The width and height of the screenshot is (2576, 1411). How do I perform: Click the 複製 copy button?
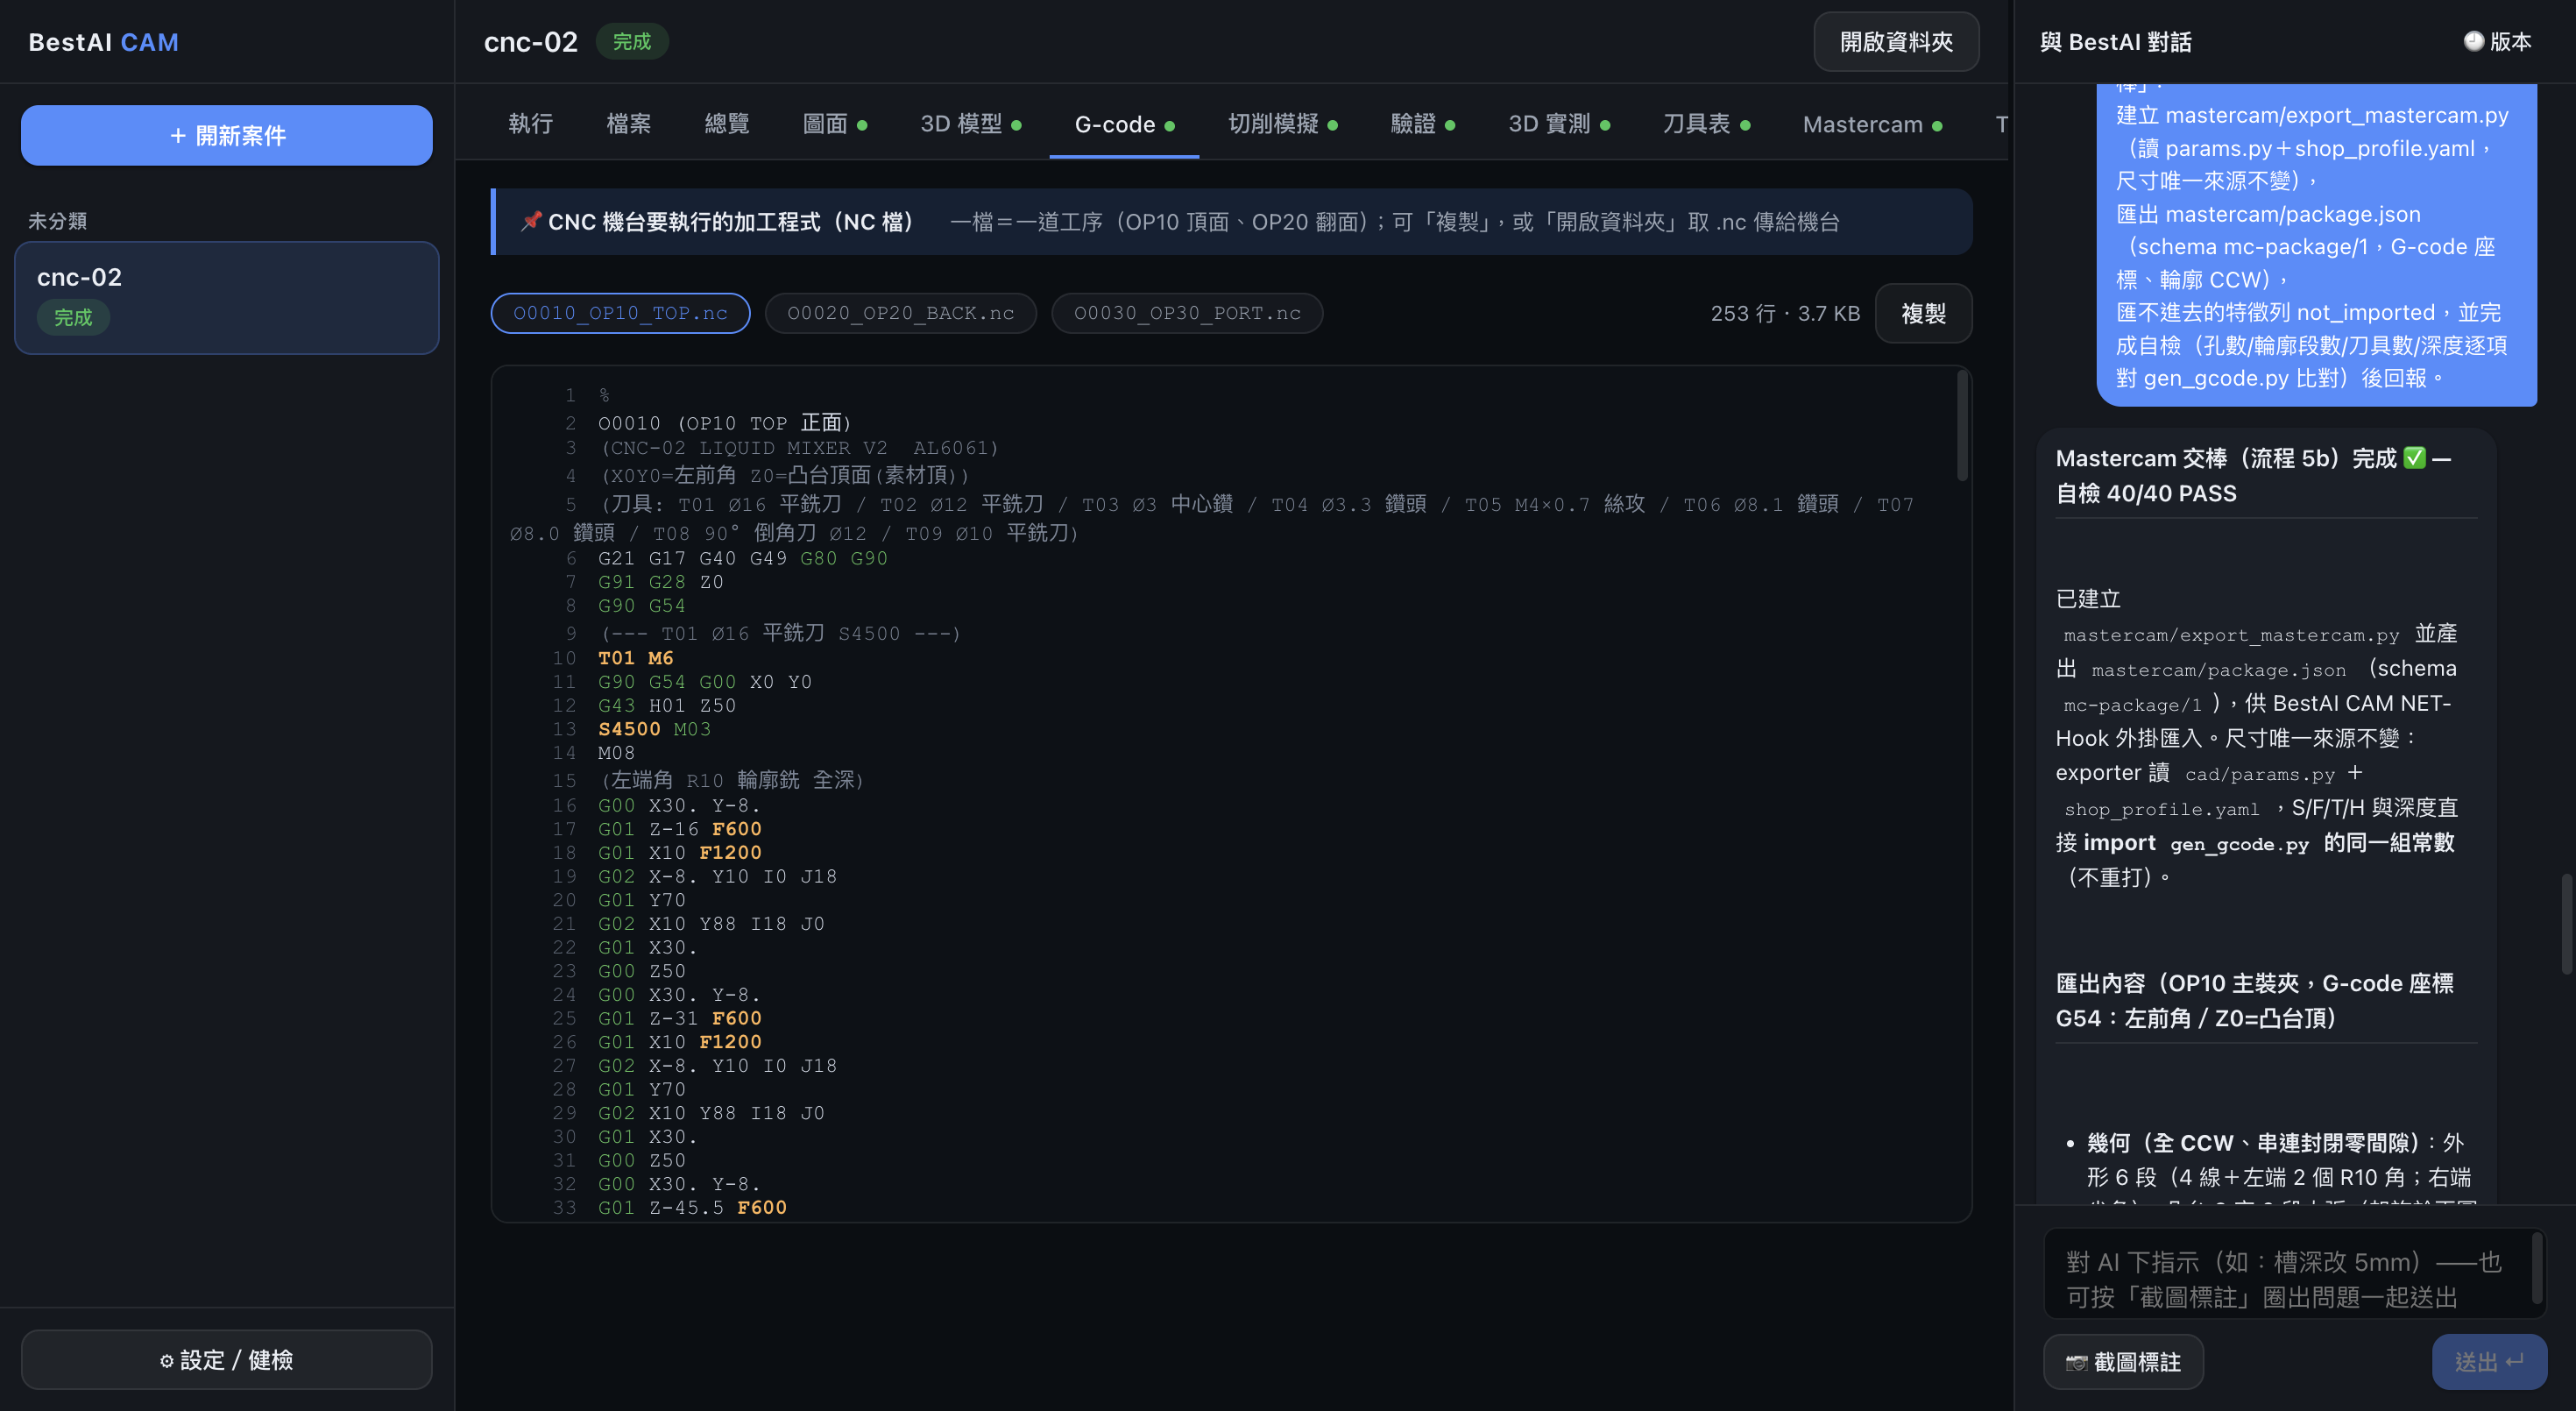pyautogui.click(x=1923, y=313)
